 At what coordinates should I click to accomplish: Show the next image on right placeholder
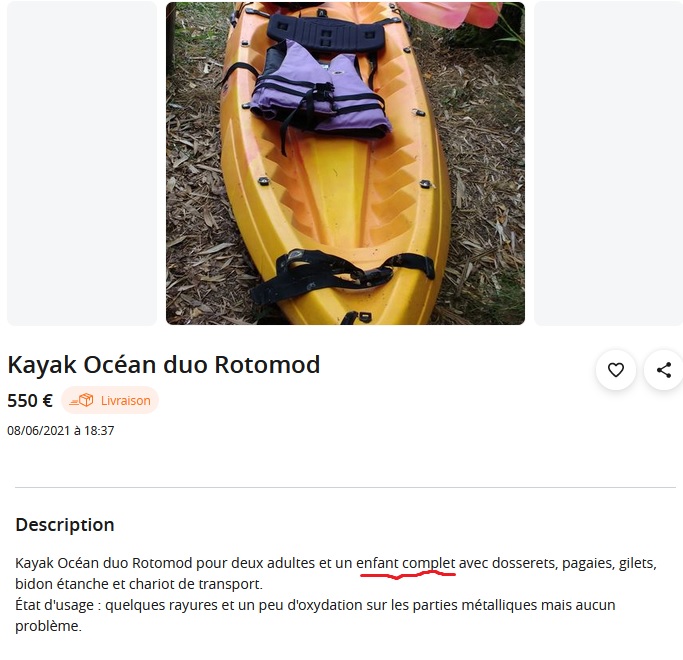pyautogui.click(x=608, y=163)
